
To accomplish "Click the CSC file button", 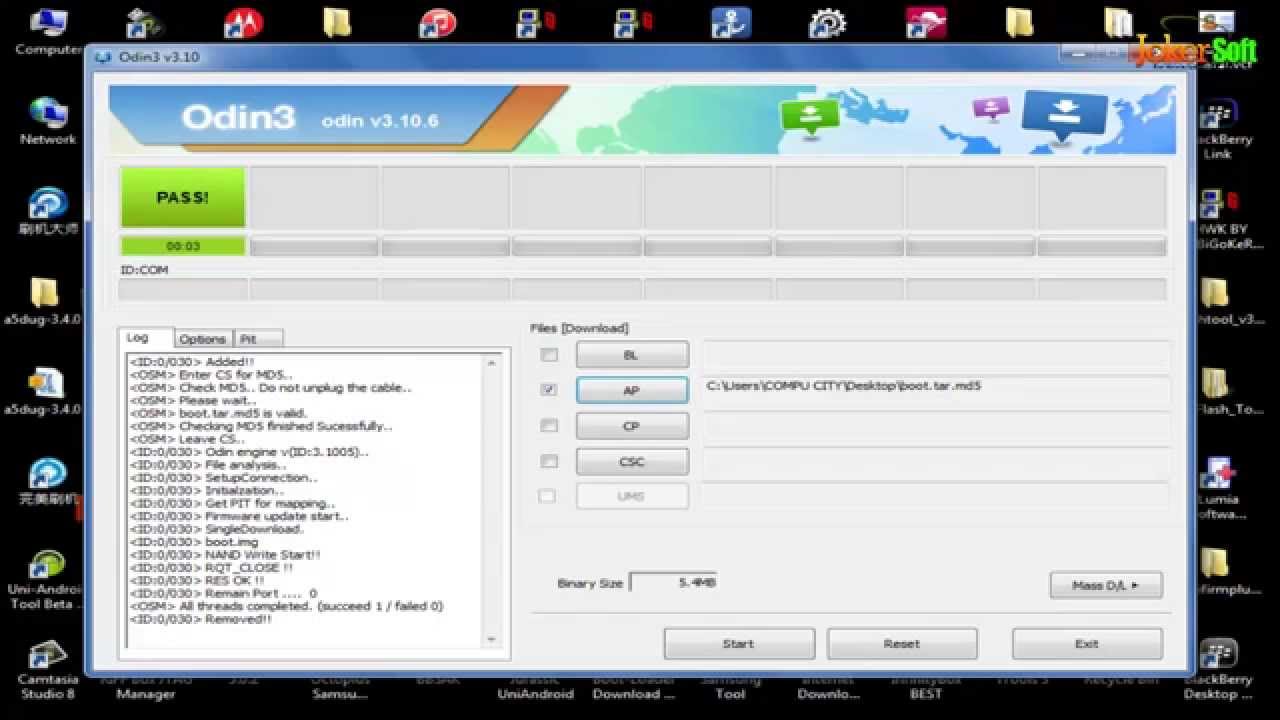I will pos(632,461).
